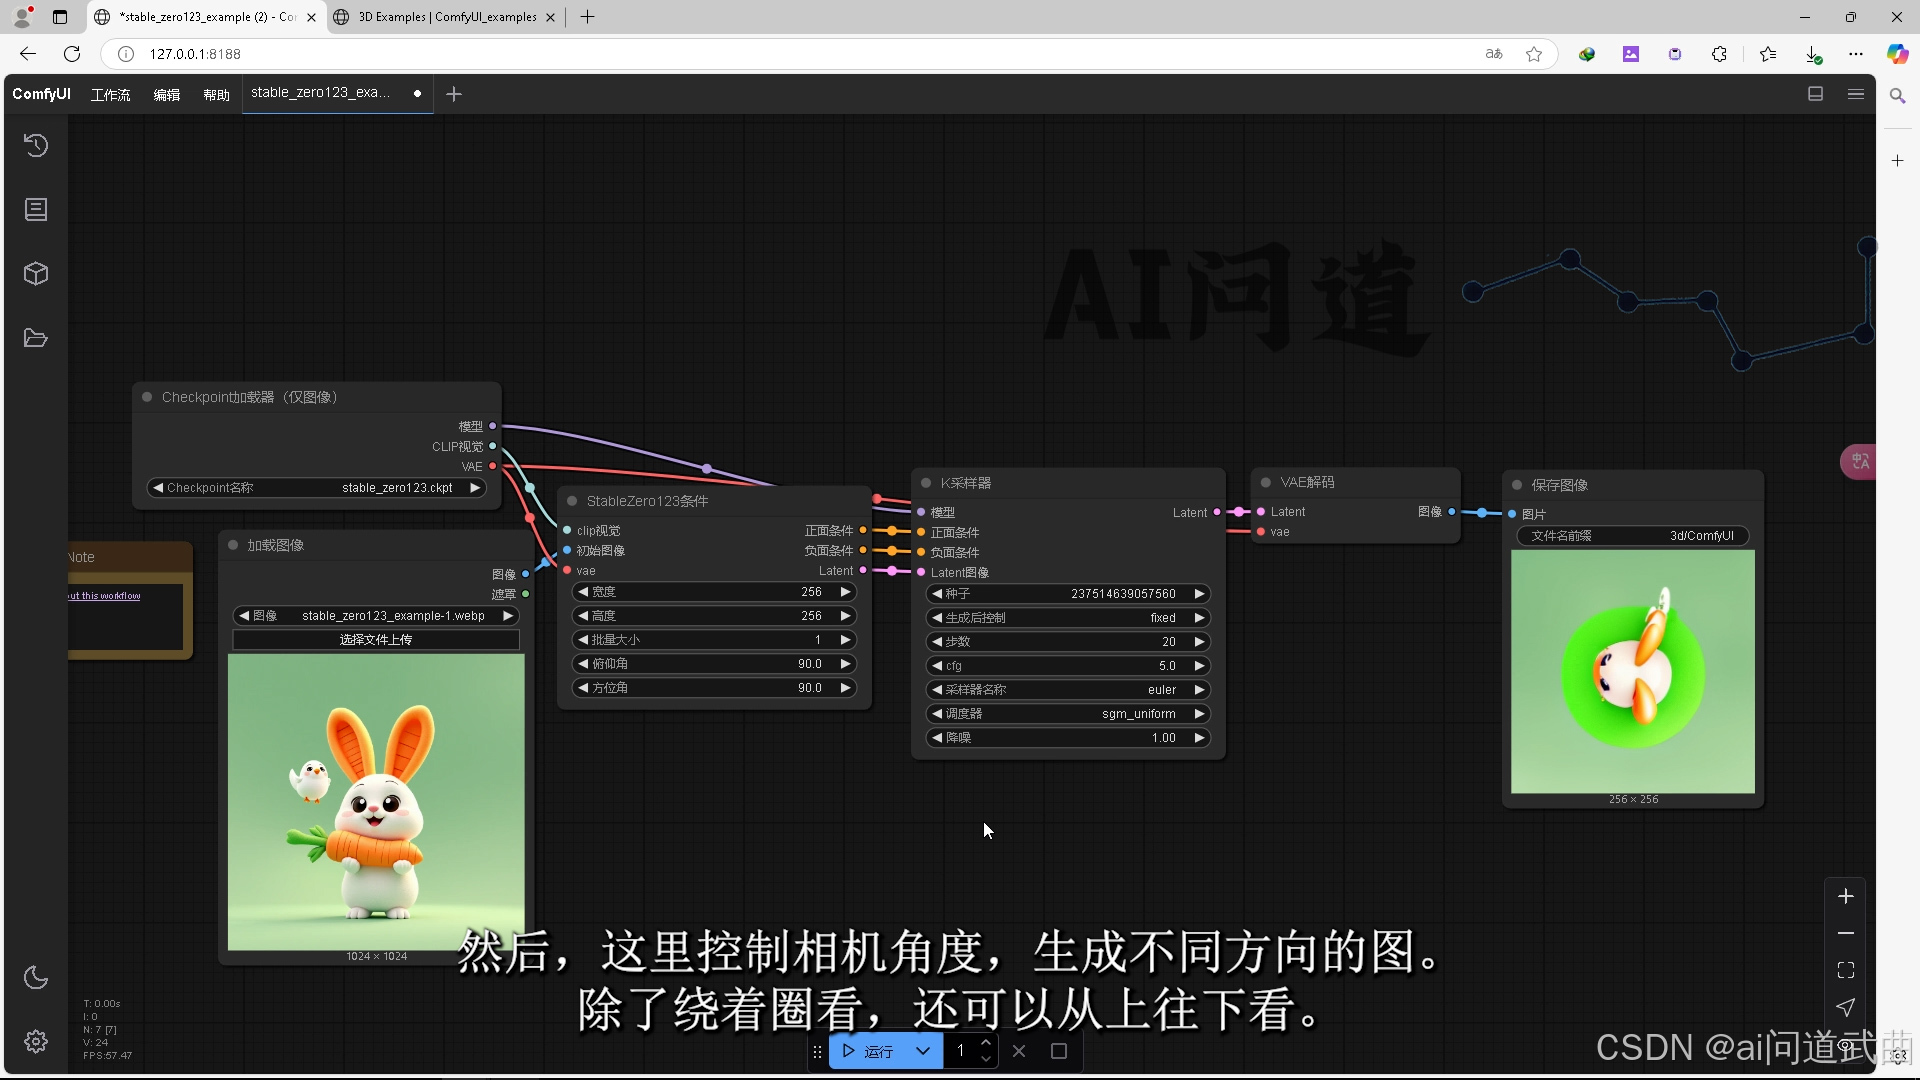Open the 采样器名称 euler dropdown
The height and width of the screenshot is (1080, 1920).
pos(1068,690)
